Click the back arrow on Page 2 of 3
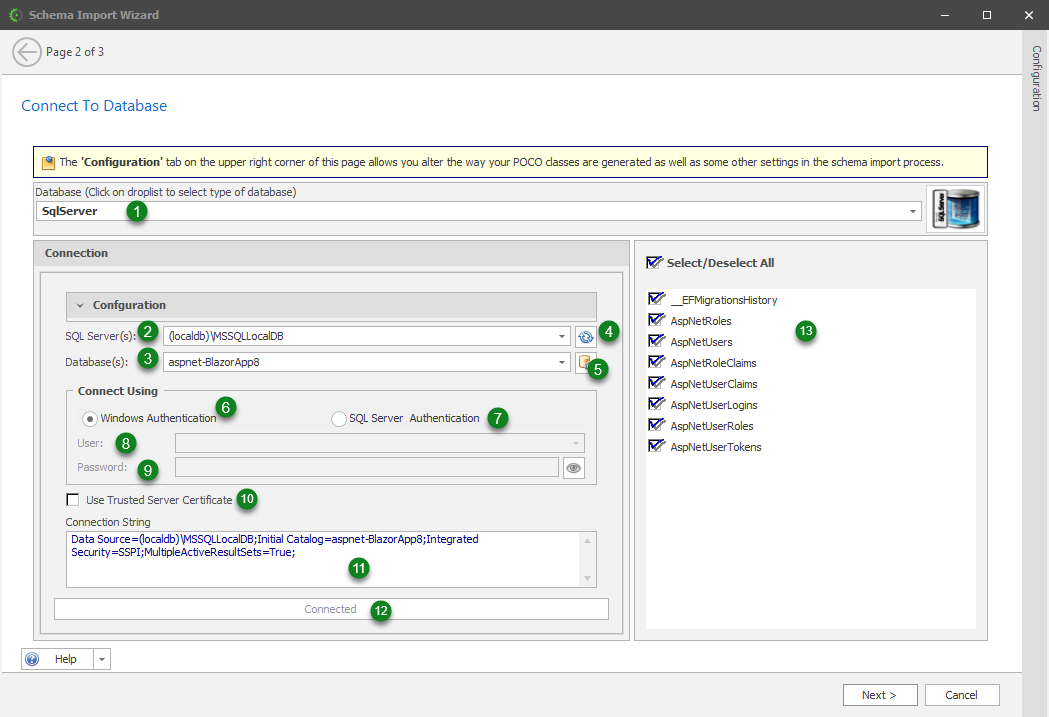 pos(27,51)
